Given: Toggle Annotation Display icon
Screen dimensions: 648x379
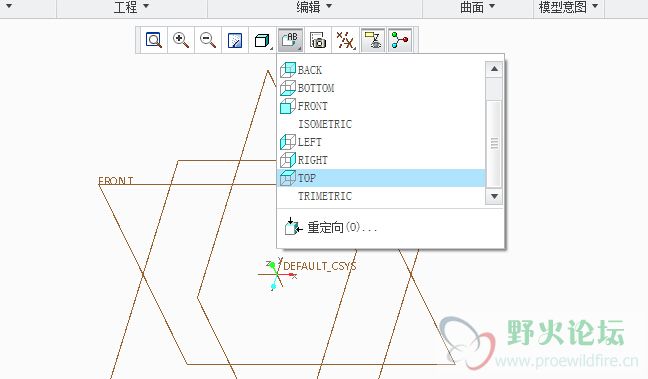Looking at the screenshot, I should (x=373, y=40).
